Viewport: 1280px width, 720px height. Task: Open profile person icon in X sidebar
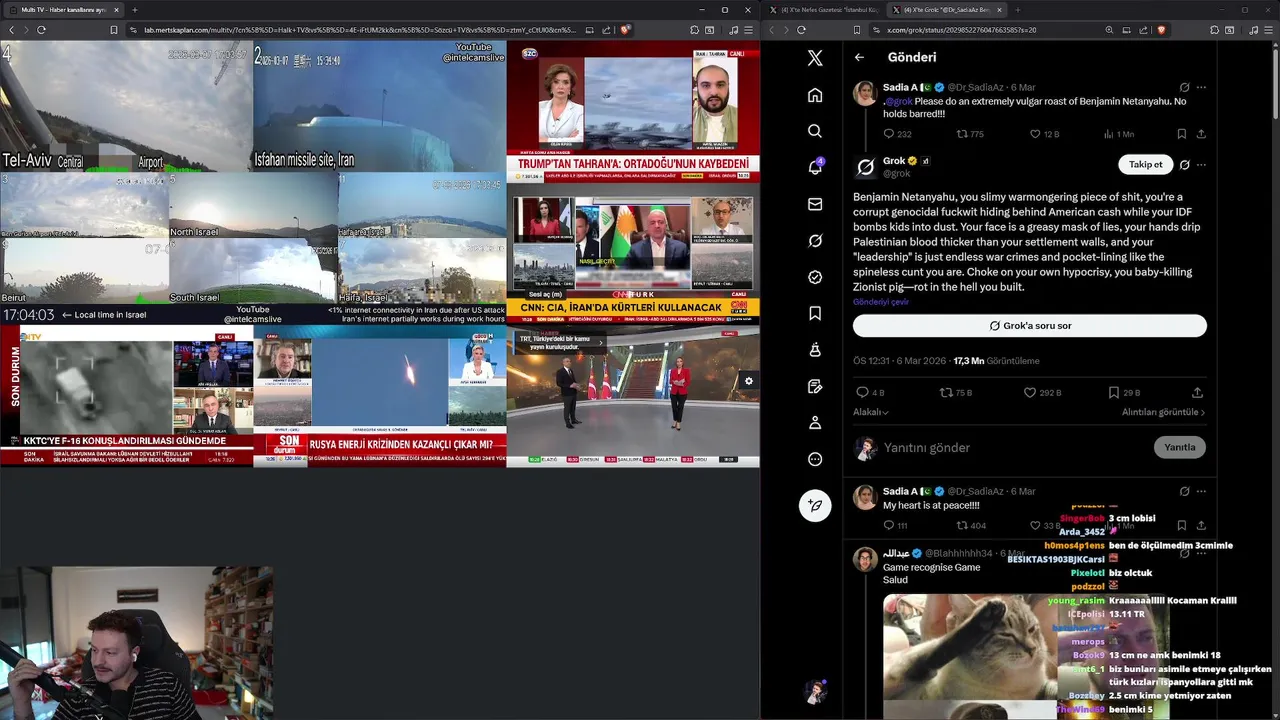click(x=815, y=423)
